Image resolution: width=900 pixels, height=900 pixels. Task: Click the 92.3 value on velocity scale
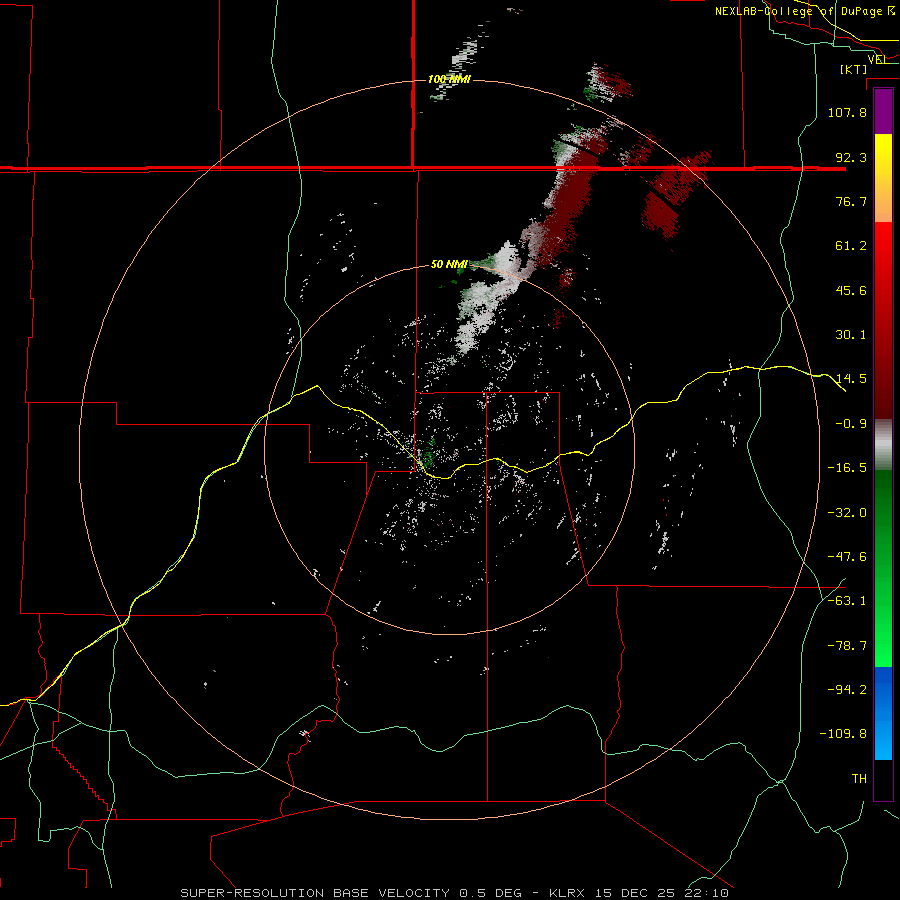851,157
